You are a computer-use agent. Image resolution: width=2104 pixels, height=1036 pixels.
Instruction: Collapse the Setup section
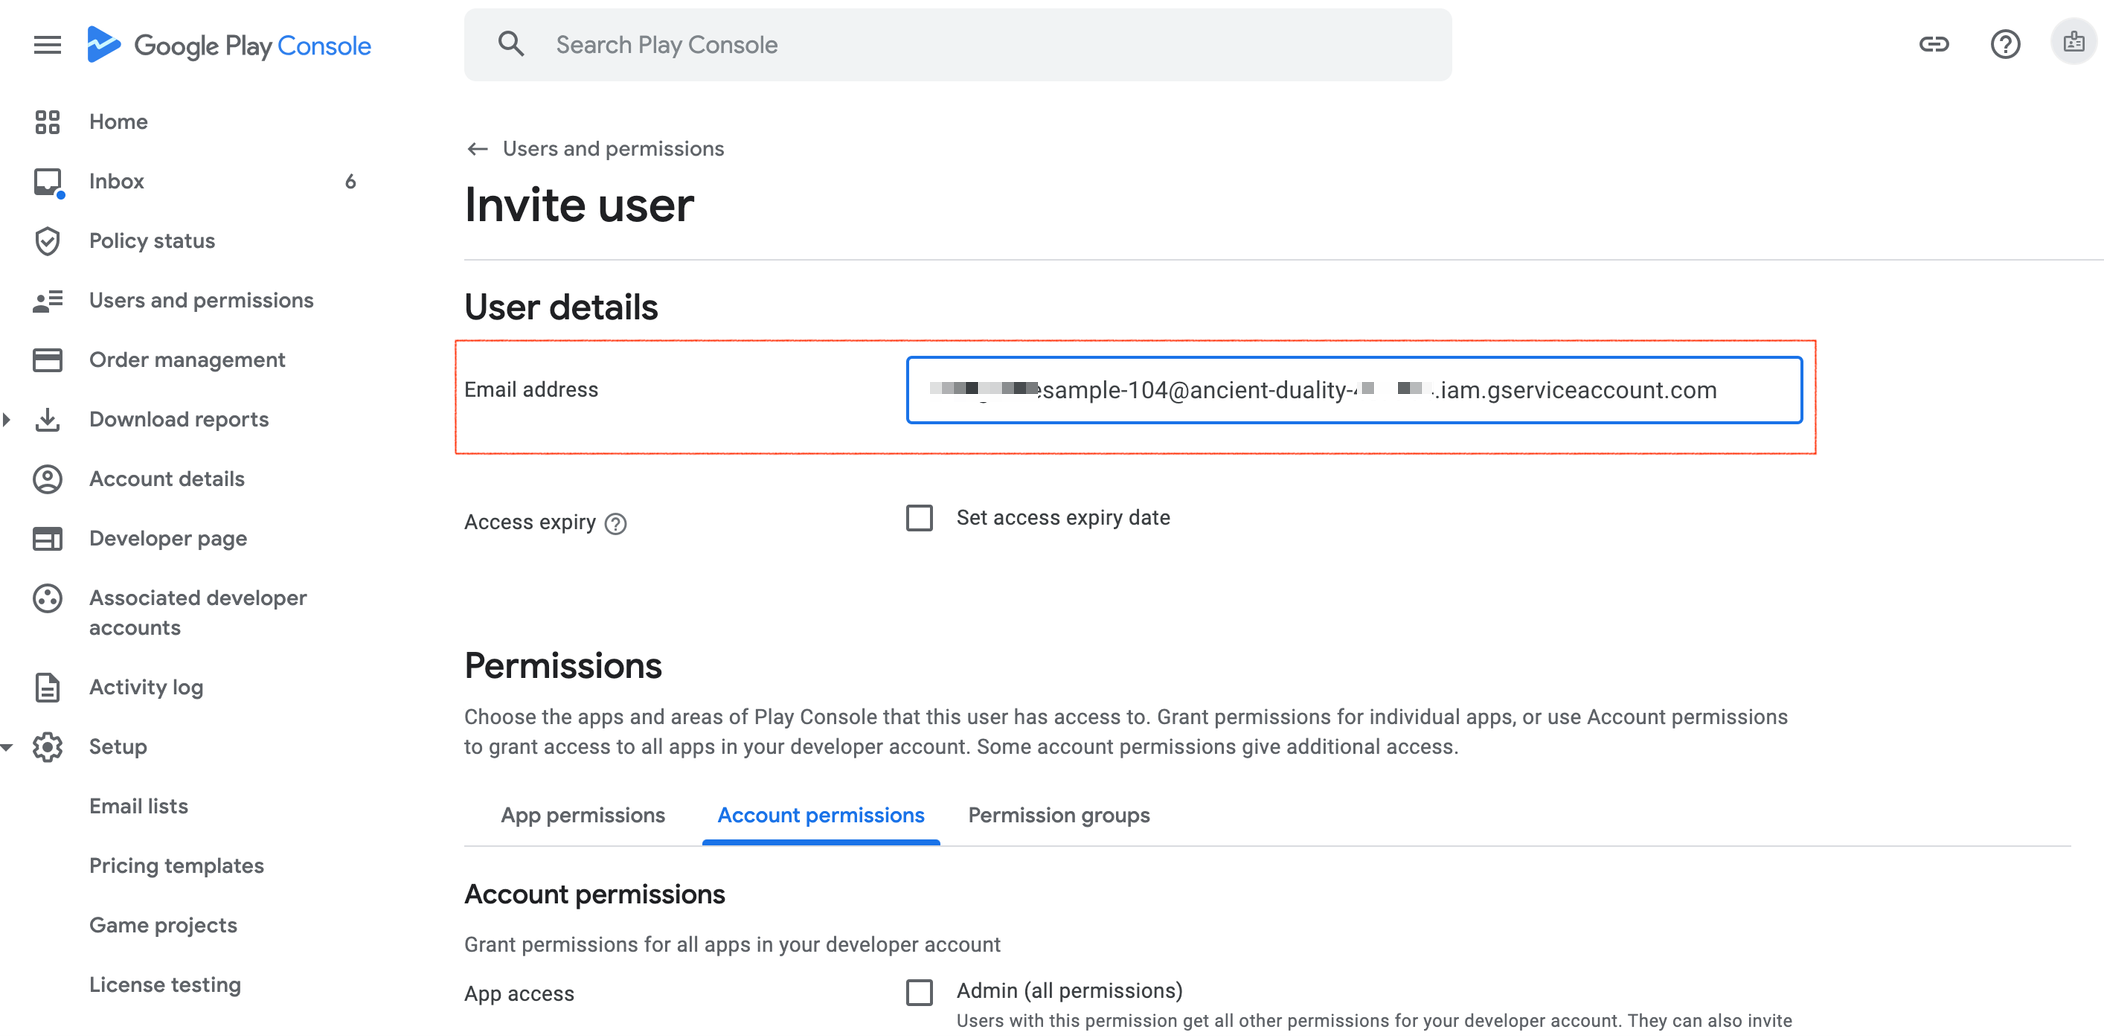click(x=8, y=747)
